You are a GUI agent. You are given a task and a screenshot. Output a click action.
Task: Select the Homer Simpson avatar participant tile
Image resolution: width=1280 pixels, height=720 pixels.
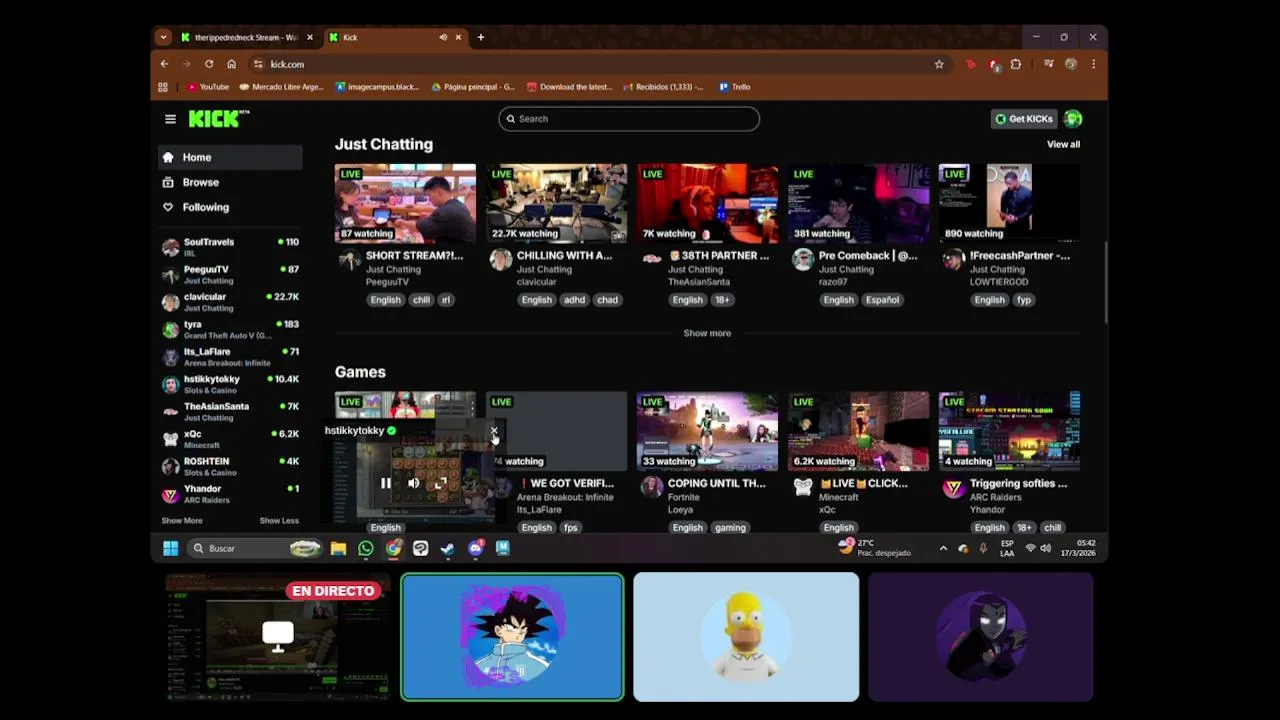tap(746, 637)
